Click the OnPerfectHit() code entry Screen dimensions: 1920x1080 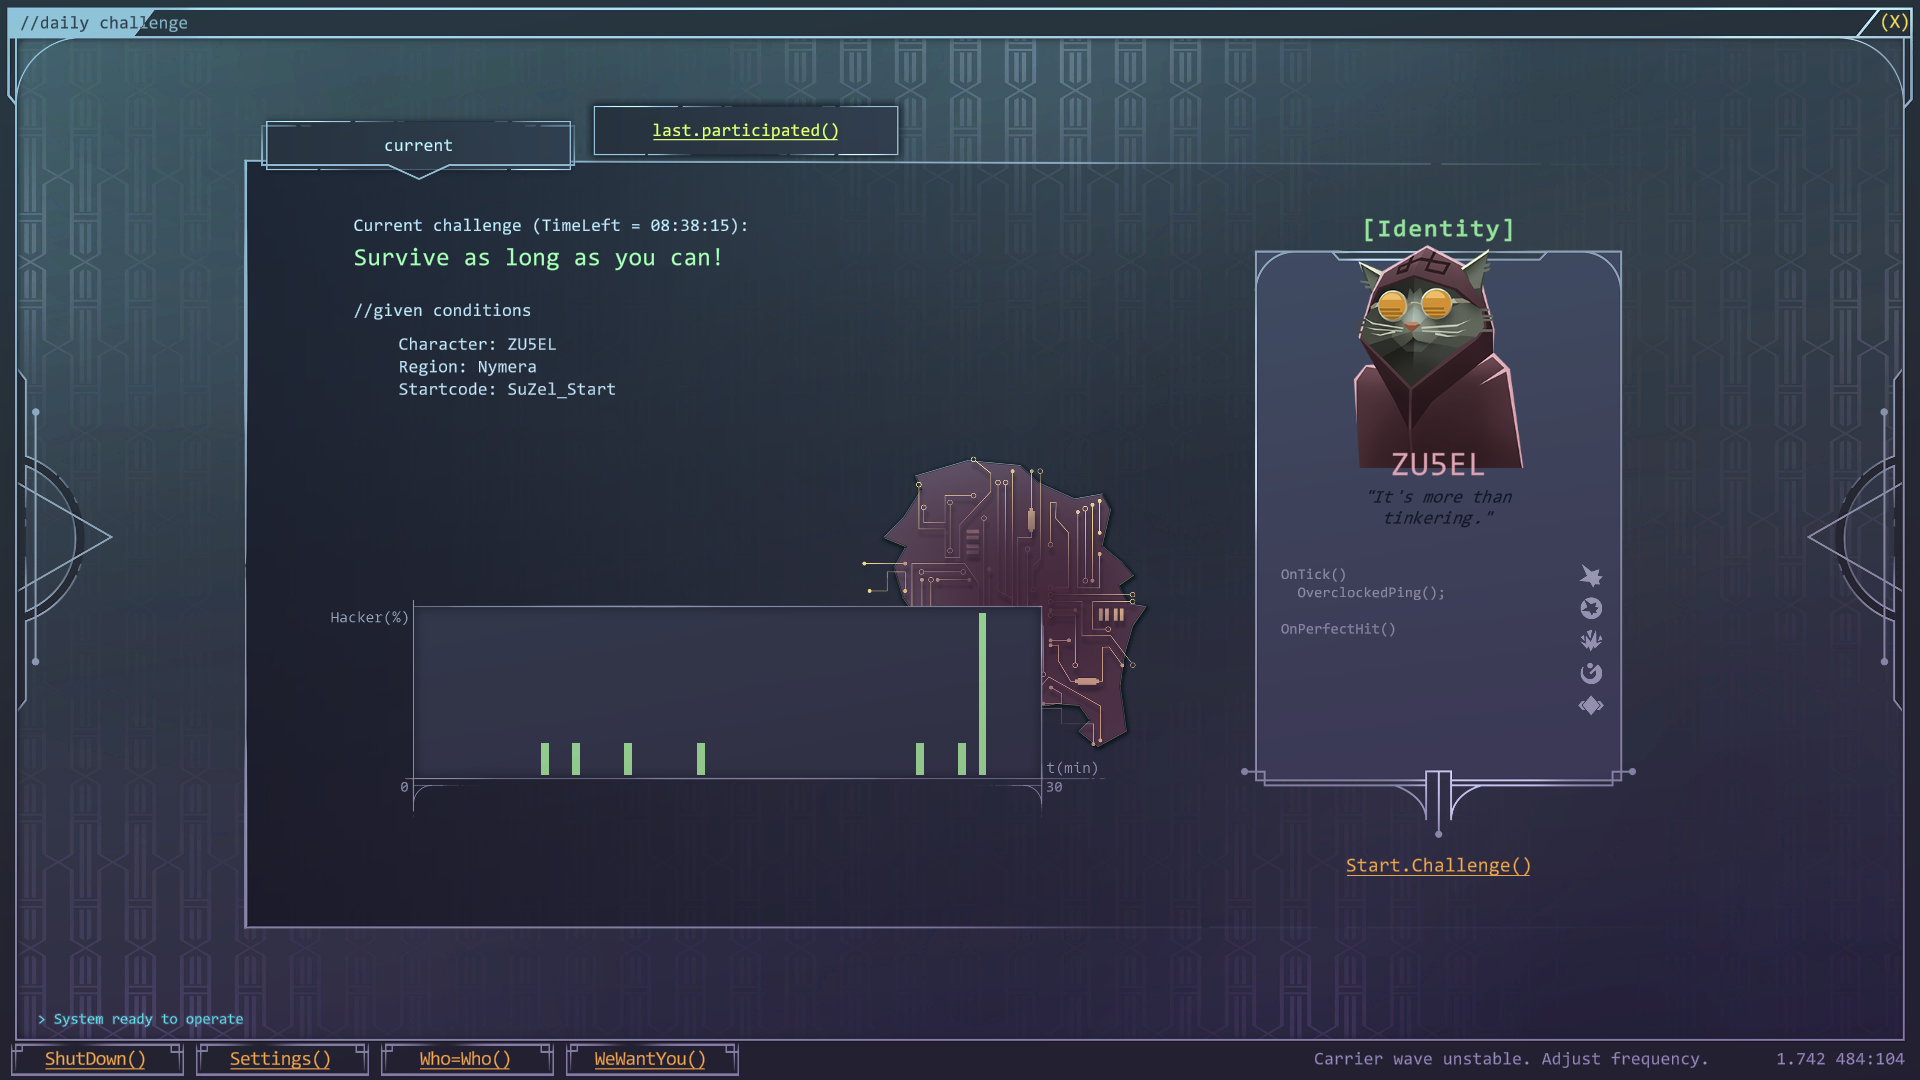pos(1337,629)
